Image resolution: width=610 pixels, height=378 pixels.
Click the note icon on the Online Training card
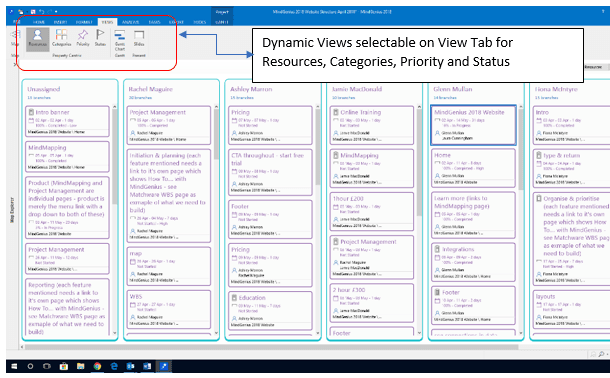click(x=336, y=112)
